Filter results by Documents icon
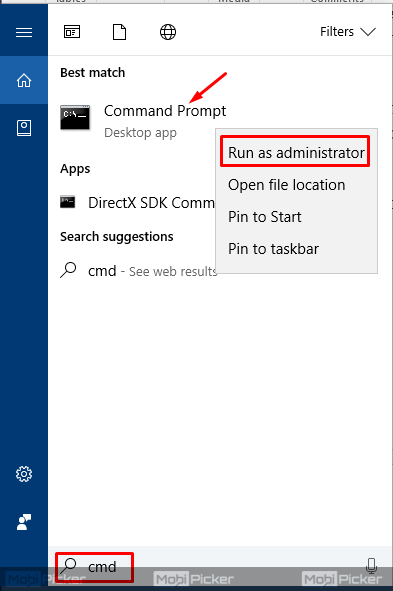The width and height of the screenshot is (393, 591). (x=119, y=32)
